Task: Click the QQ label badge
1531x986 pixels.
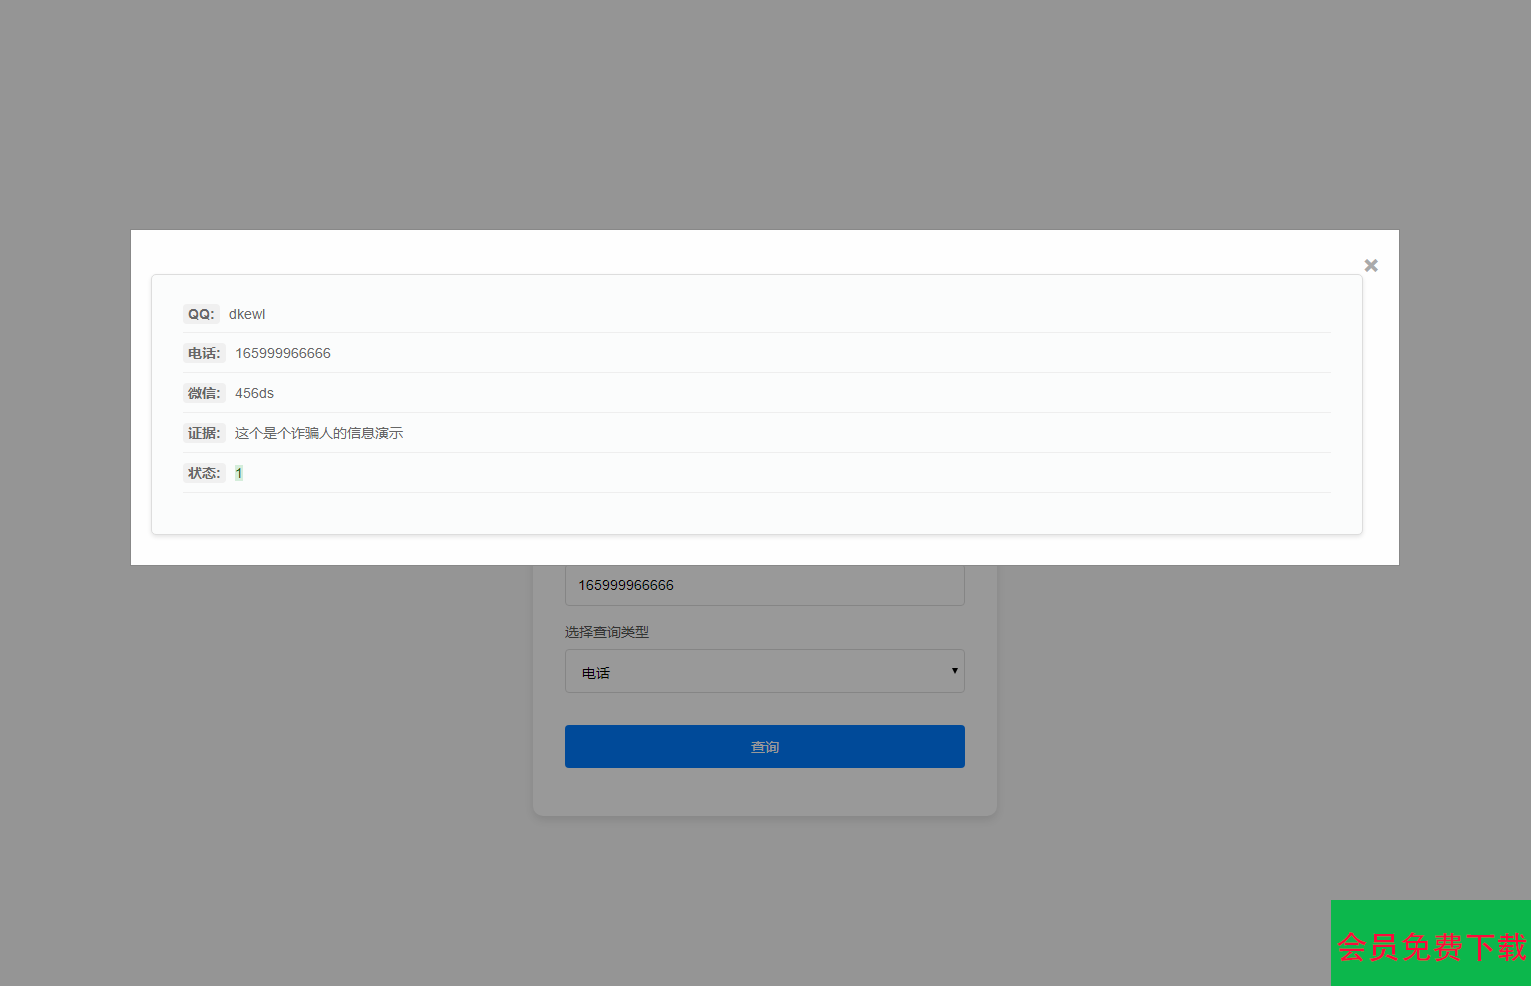Action: (x=201, y=314)
